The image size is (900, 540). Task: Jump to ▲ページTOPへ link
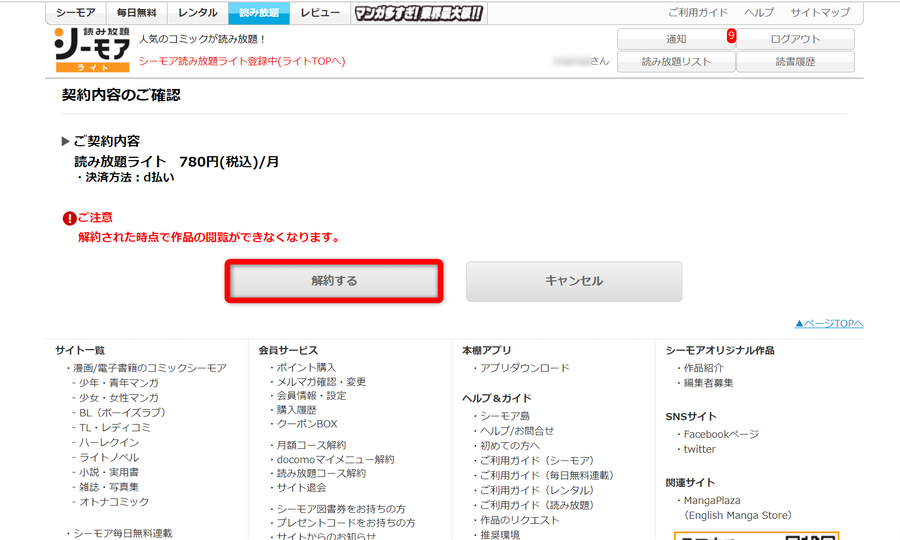click(x=829, y=324)
